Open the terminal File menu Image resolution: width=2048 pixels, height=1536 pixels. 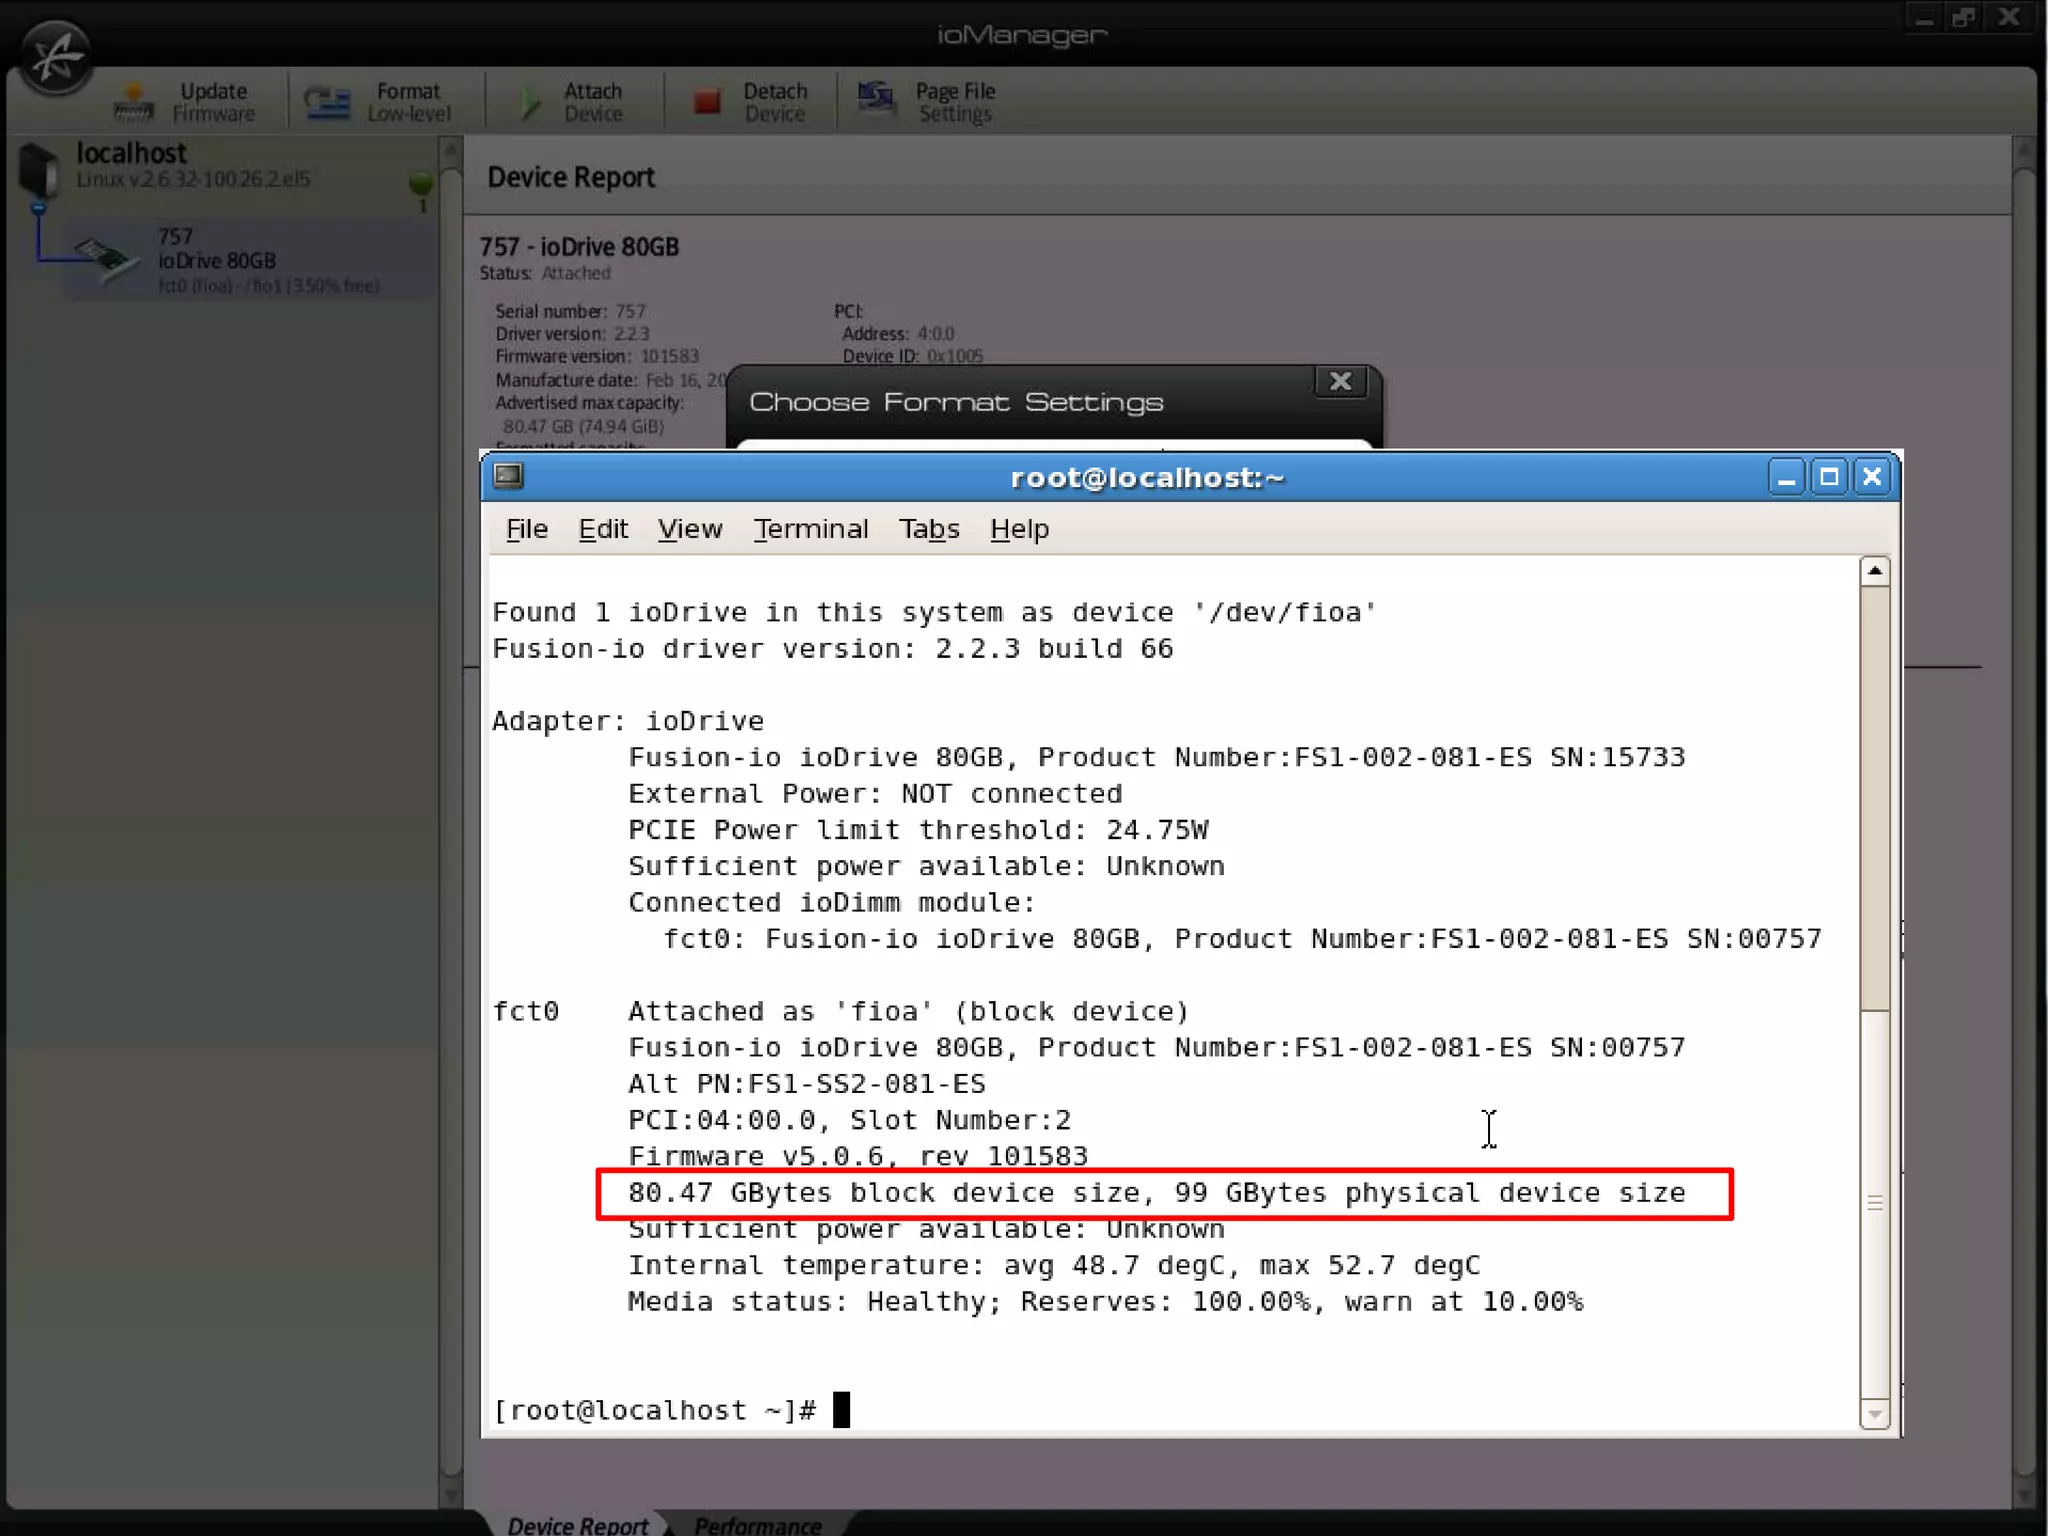click(x=526, y=529)
